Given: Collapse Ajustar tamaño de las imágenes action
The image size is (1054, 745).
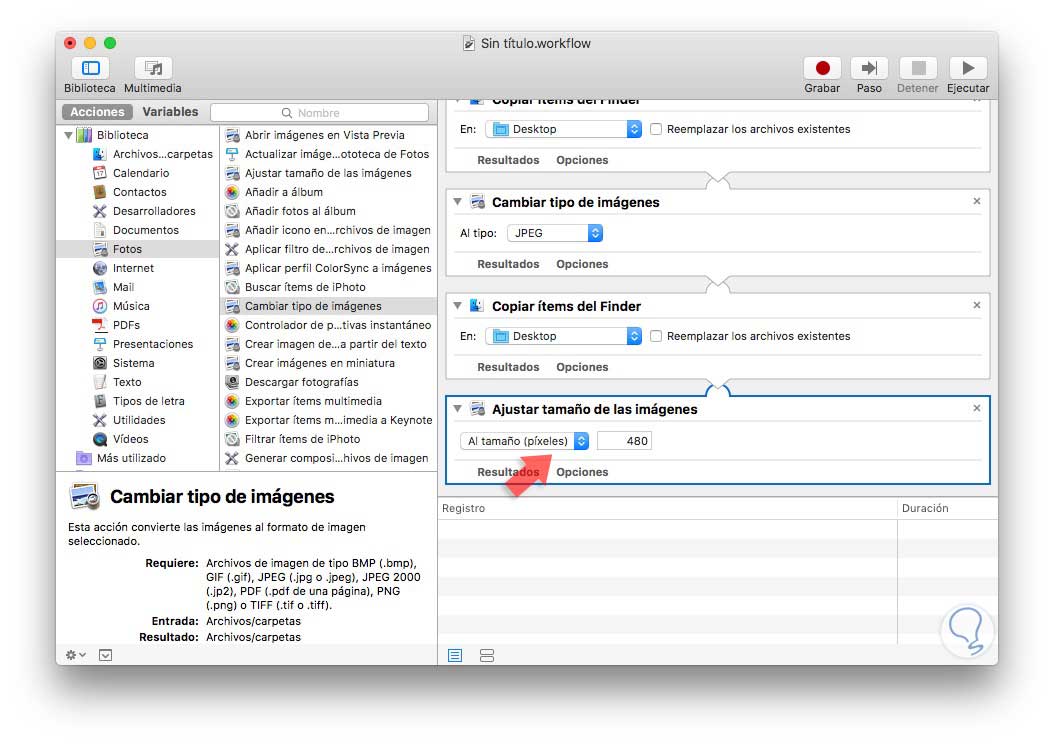Looking at the screenshot, I should pyautogui.click(x=458, y=409).
